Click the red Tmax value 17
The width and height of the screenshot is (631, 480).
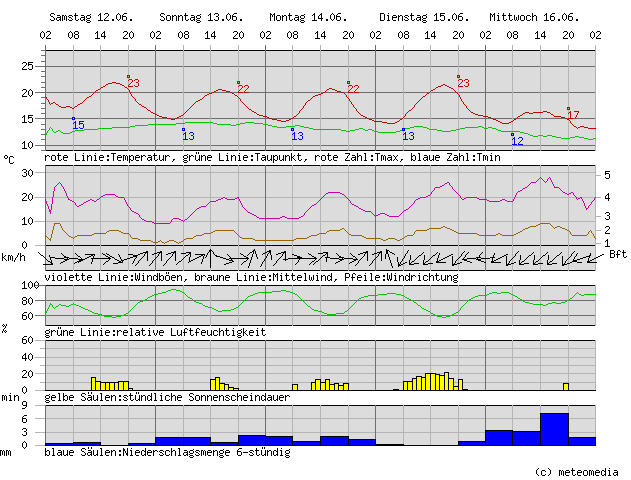(573, 116)
